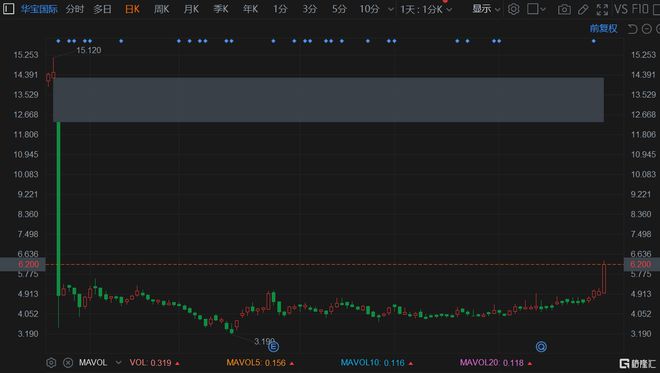Toggle the left sidebar panel icon
Viewport: 660px width, 373px height.
pos(8,9)
